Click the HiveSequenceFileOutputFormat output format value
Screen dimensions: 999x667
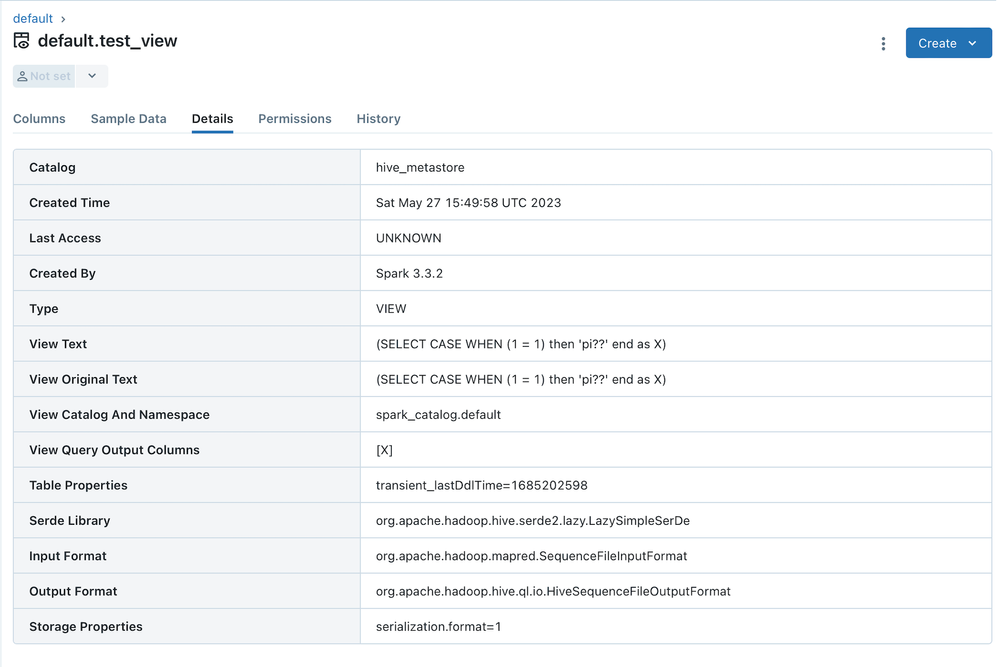553,592
